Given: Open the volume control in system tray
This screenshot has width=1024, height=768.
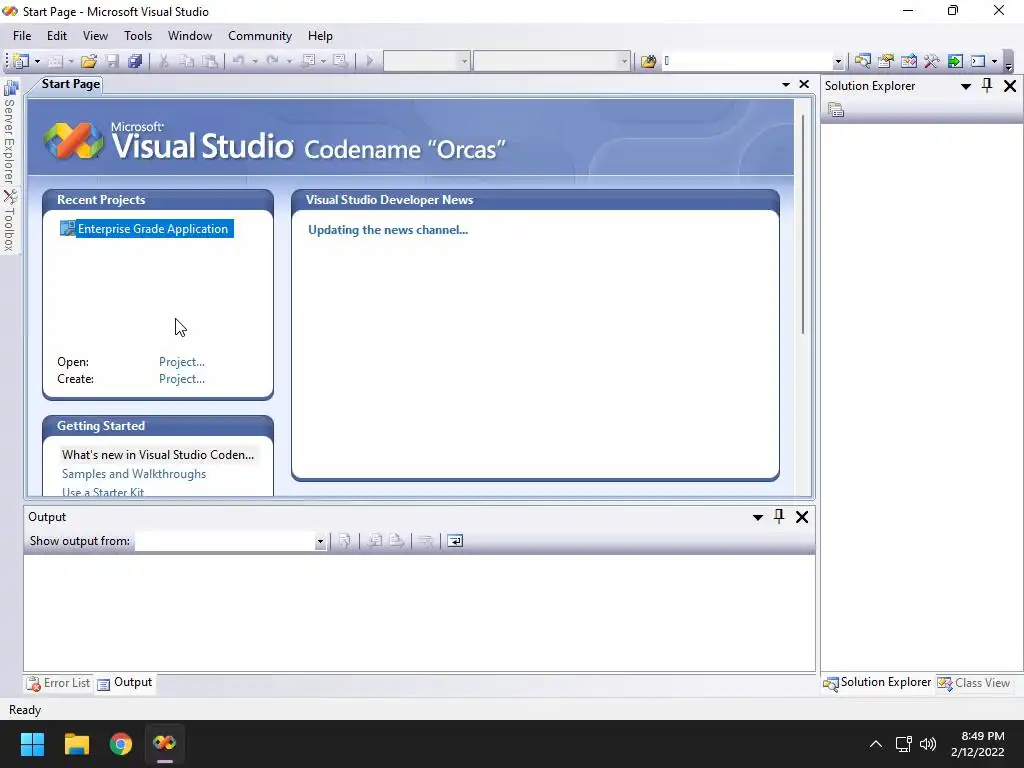Looking at the screenshot, I should [x=927, y=744].
